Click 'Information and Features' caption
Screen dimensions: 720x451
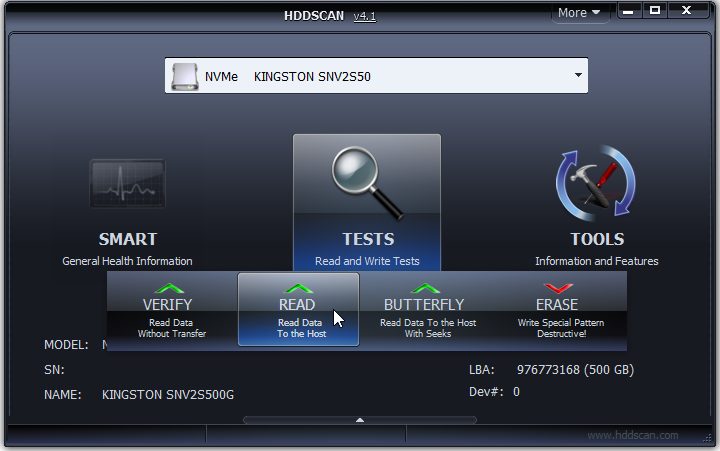(x=596, y=261)
